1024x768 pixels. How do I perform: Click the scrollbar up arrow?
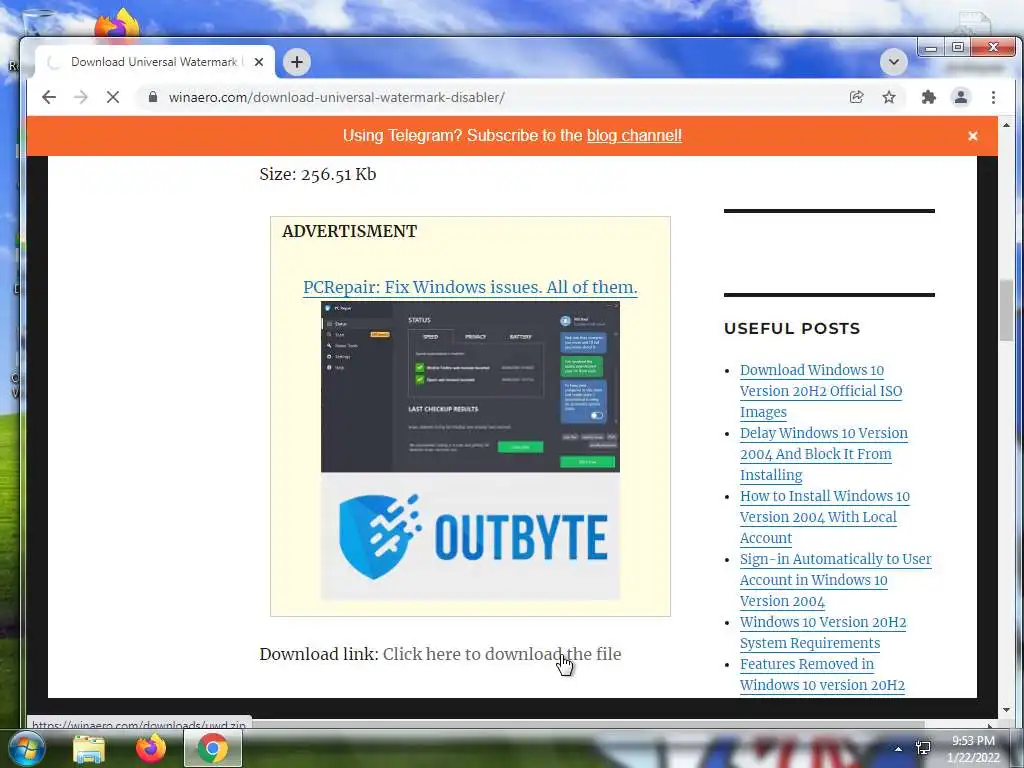coord(1006,125)
